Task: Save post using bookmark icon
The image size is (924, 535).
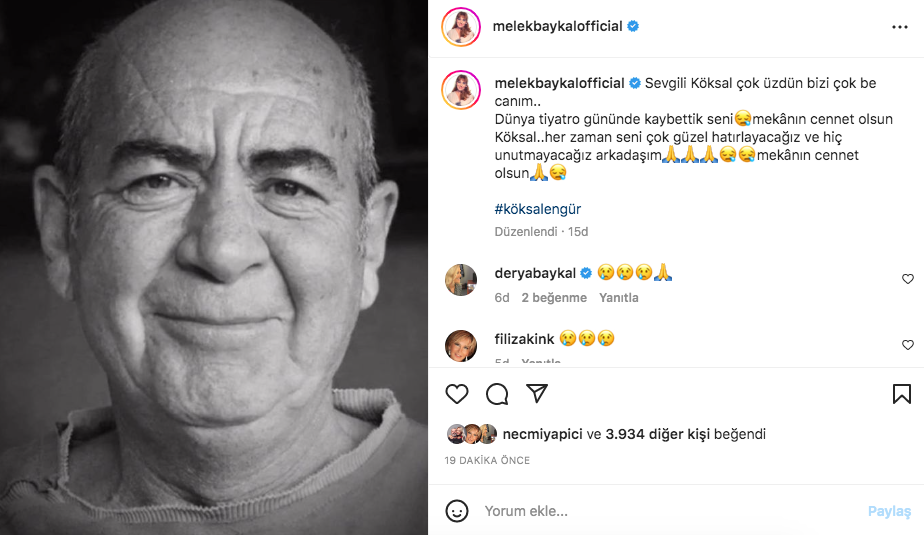Action: [902, 394]
